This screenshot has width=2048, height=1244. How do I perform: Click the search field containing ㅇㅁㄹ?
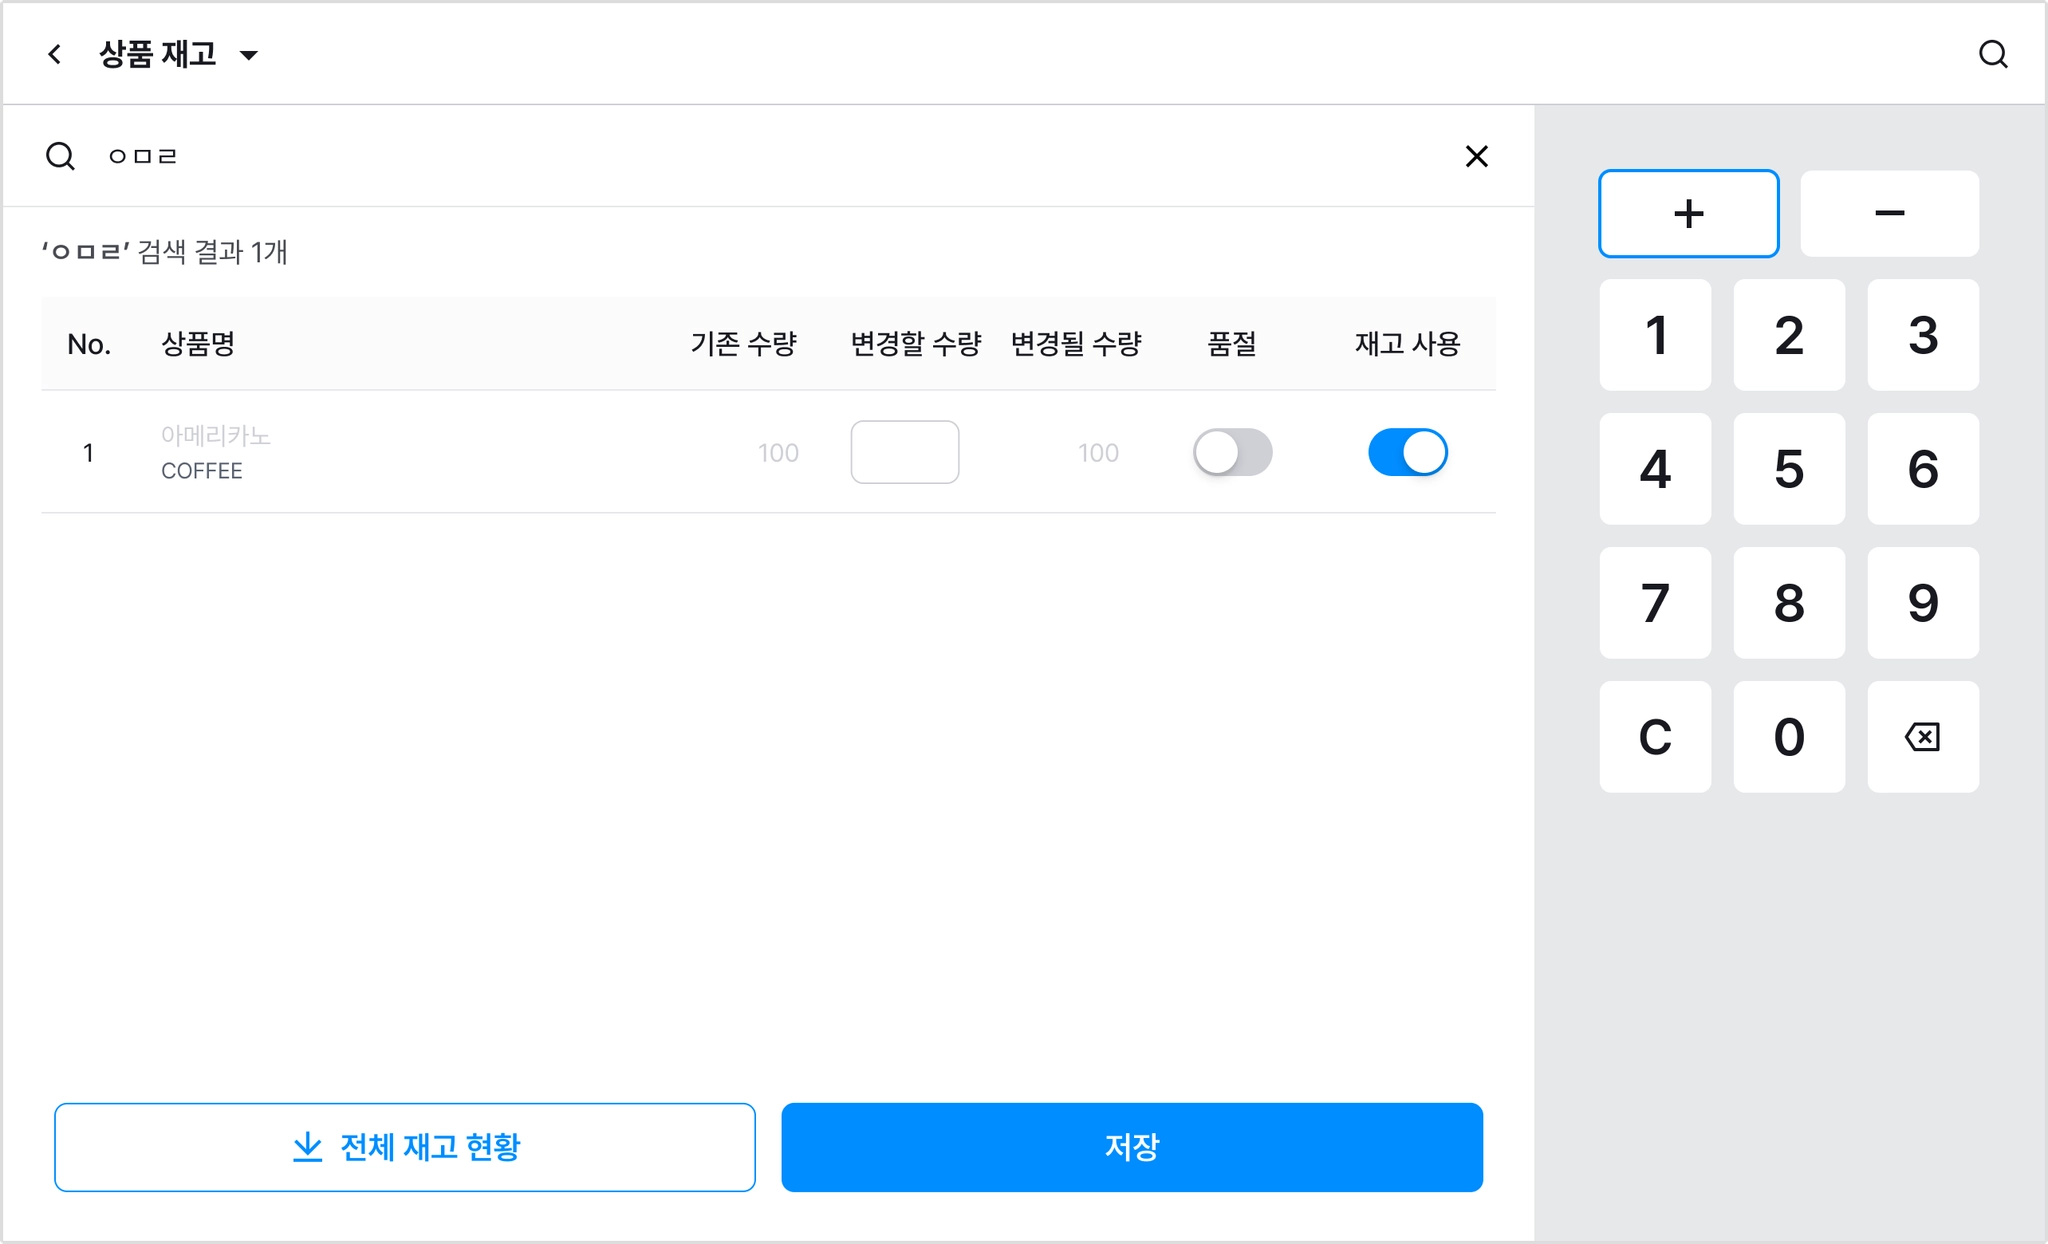[x=770, y=156]
